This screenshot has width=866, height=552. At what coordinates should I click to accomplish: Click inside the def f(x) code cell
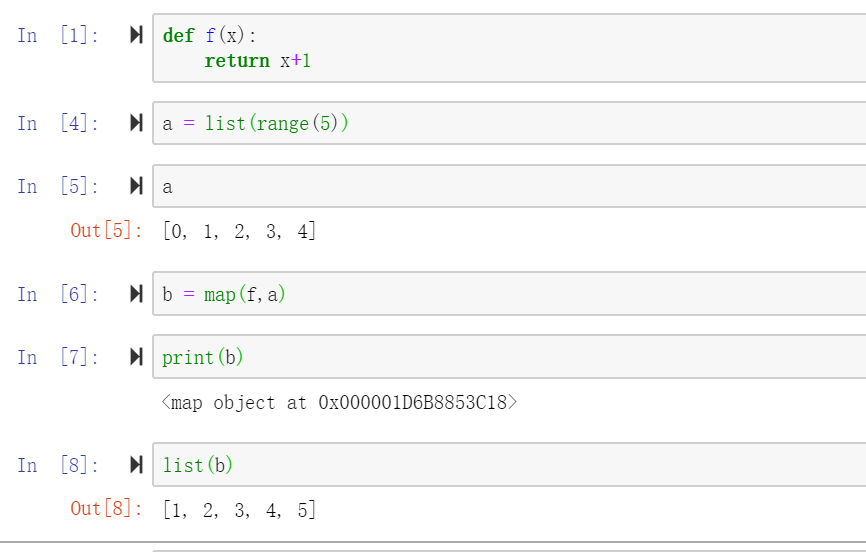tap(509, 48)
